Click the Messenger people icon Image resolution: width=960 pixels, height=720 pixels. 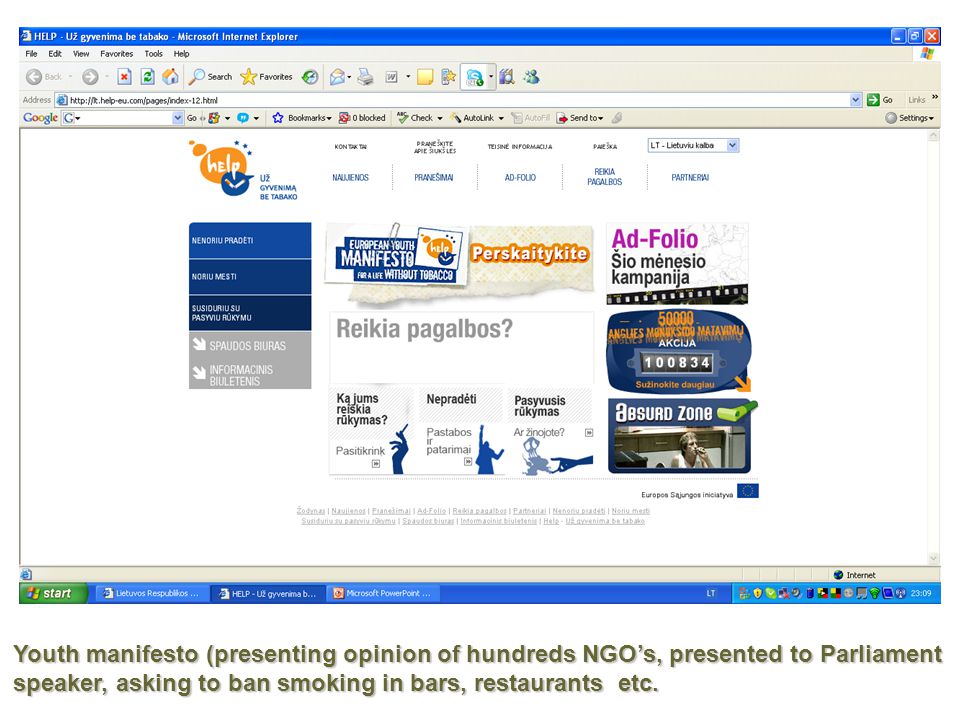531,77
